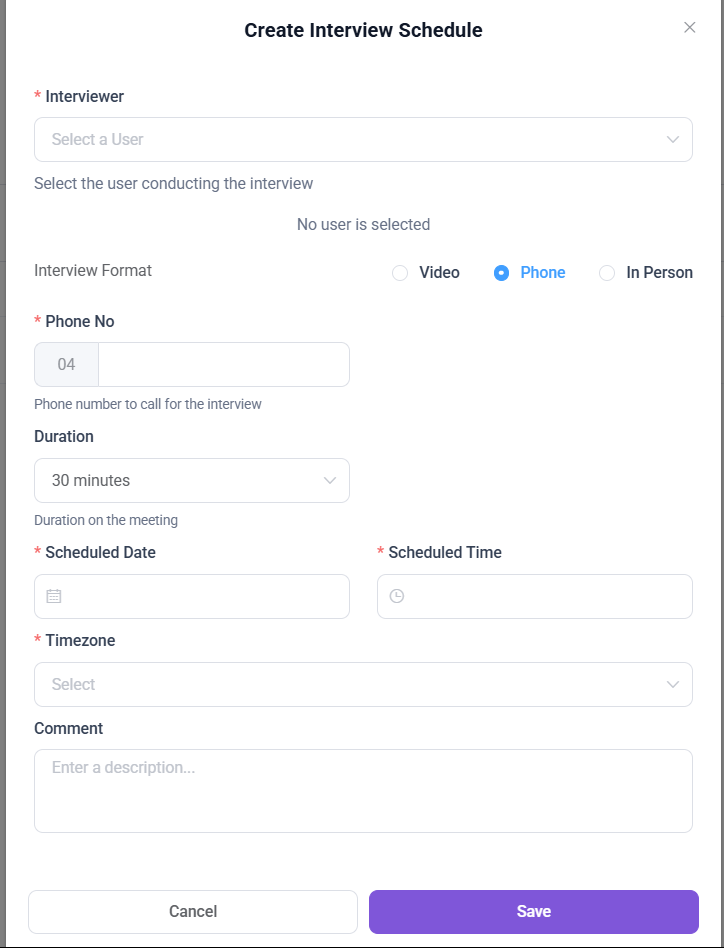This screenshot has width=724, height=948.
Task: Open the 30 minutes duration dropdown
Action: pos(180,481)
